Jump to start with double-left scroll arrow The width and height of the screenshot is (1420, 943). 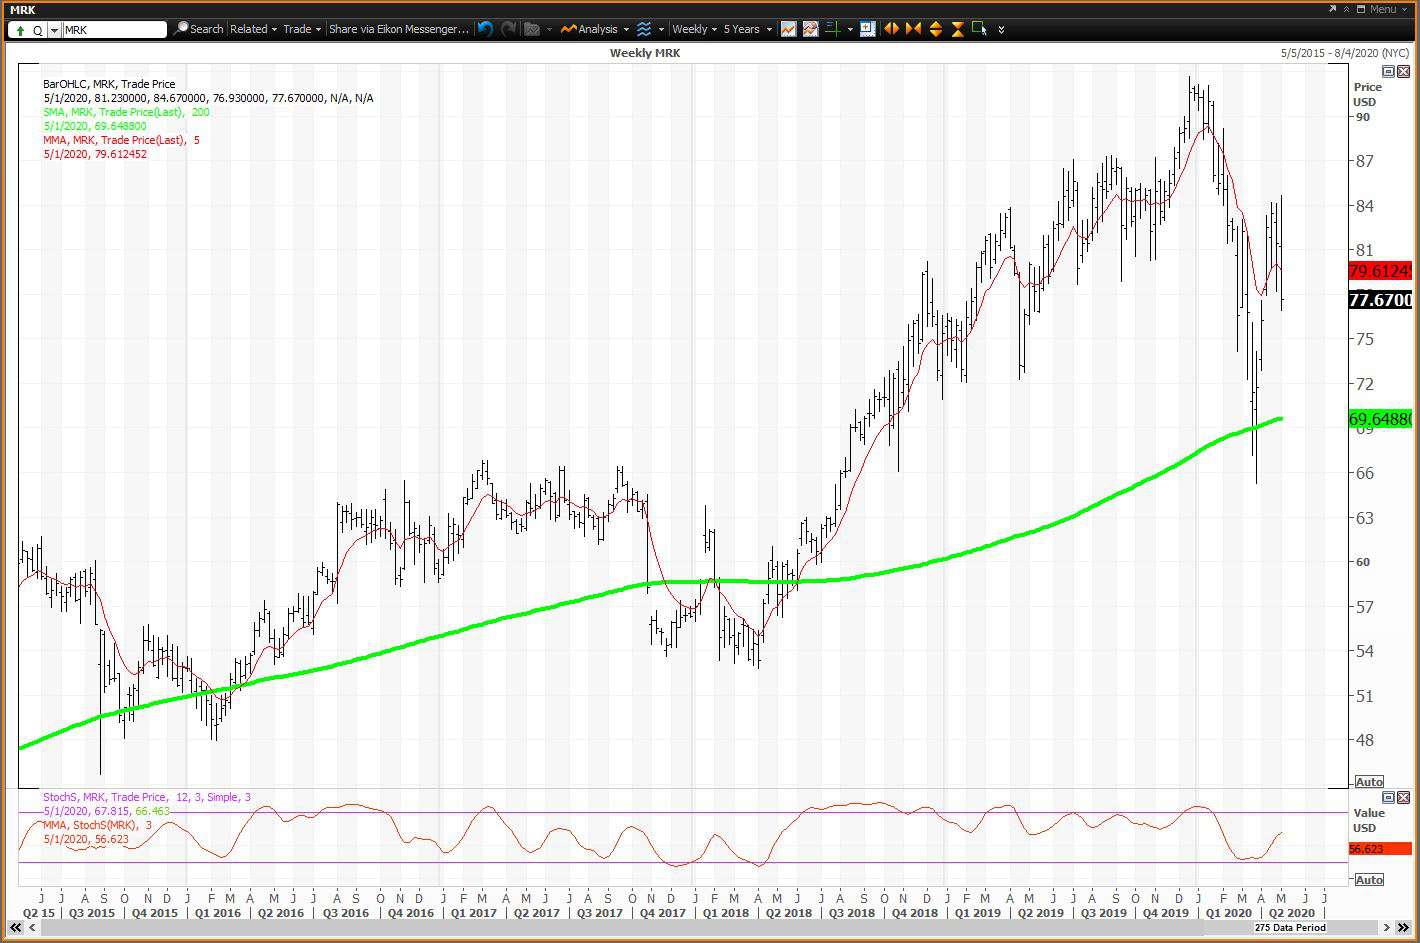[x=15, y=928]
